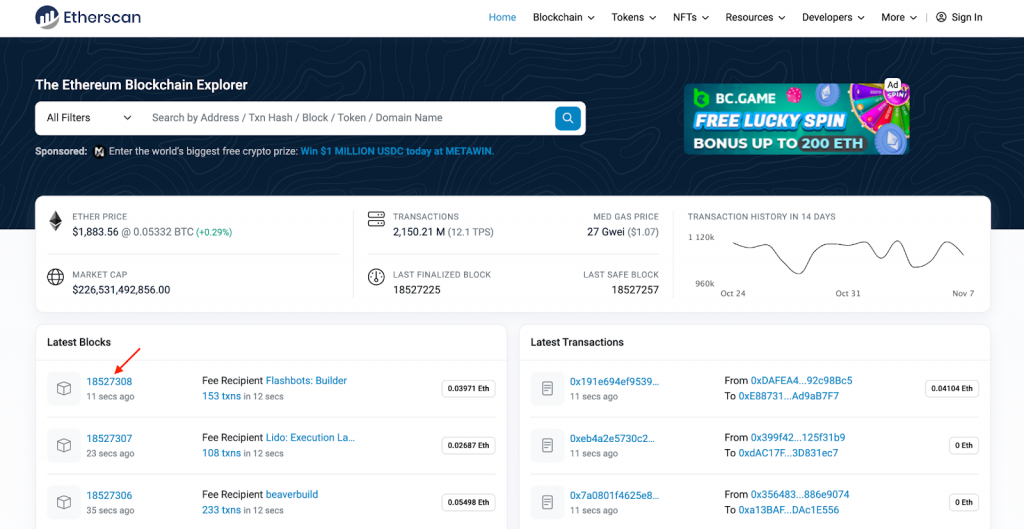Click the Etherscan logo
Image resolution: width=1024 pixels, height=529 pixels.
click(x=88, y=17)
